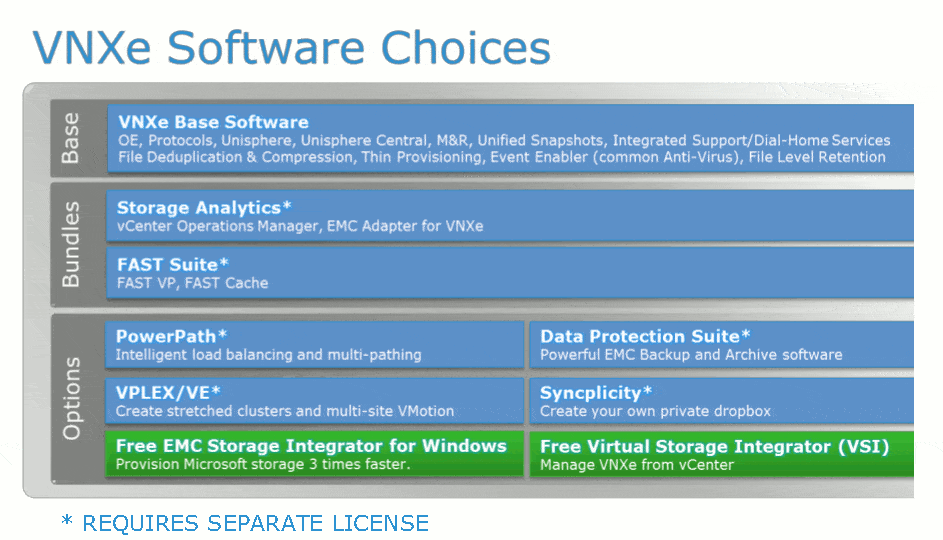Select the Data Protection Suite* heading
Screen dimensions: 943x540
coord(645,336)
